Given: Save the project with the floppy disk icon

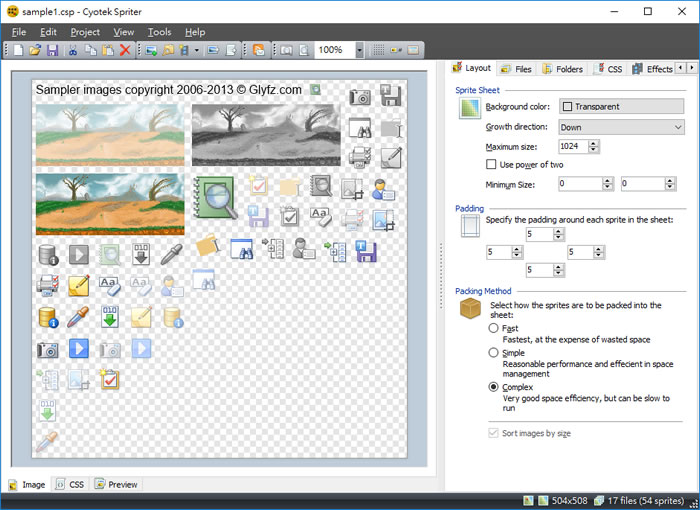Looking at the screenshot, I should [52, 50].
